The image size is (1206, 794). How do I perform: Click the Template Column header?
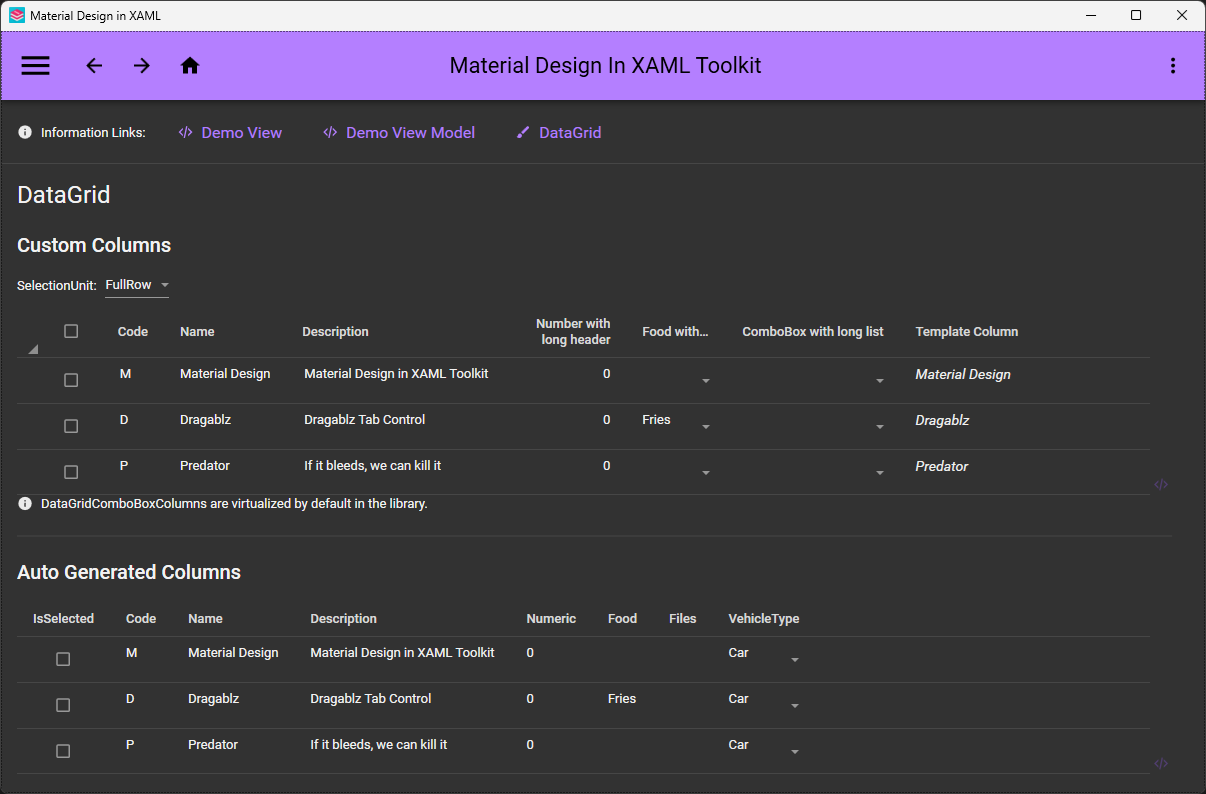point(967,332)
